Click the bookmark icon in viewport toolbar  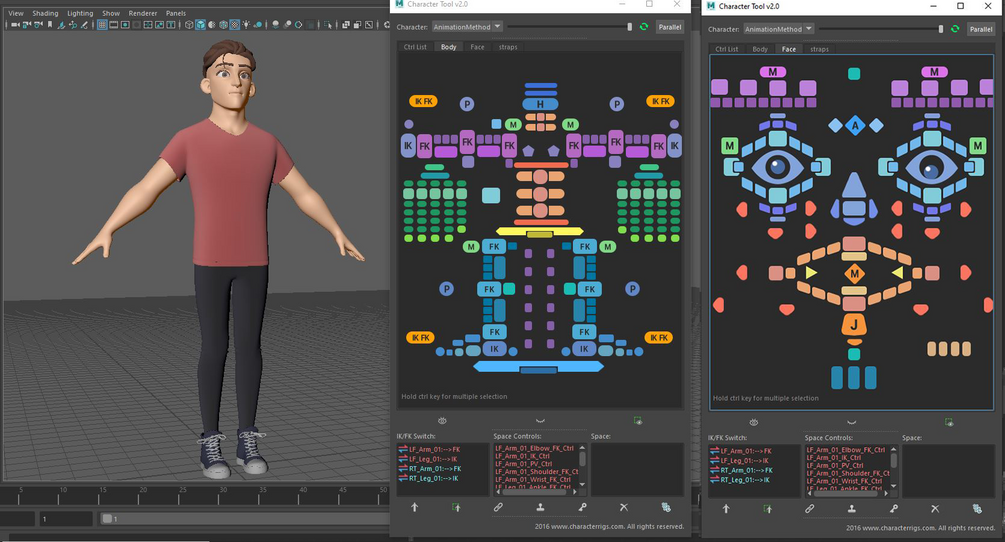point(50,25)
